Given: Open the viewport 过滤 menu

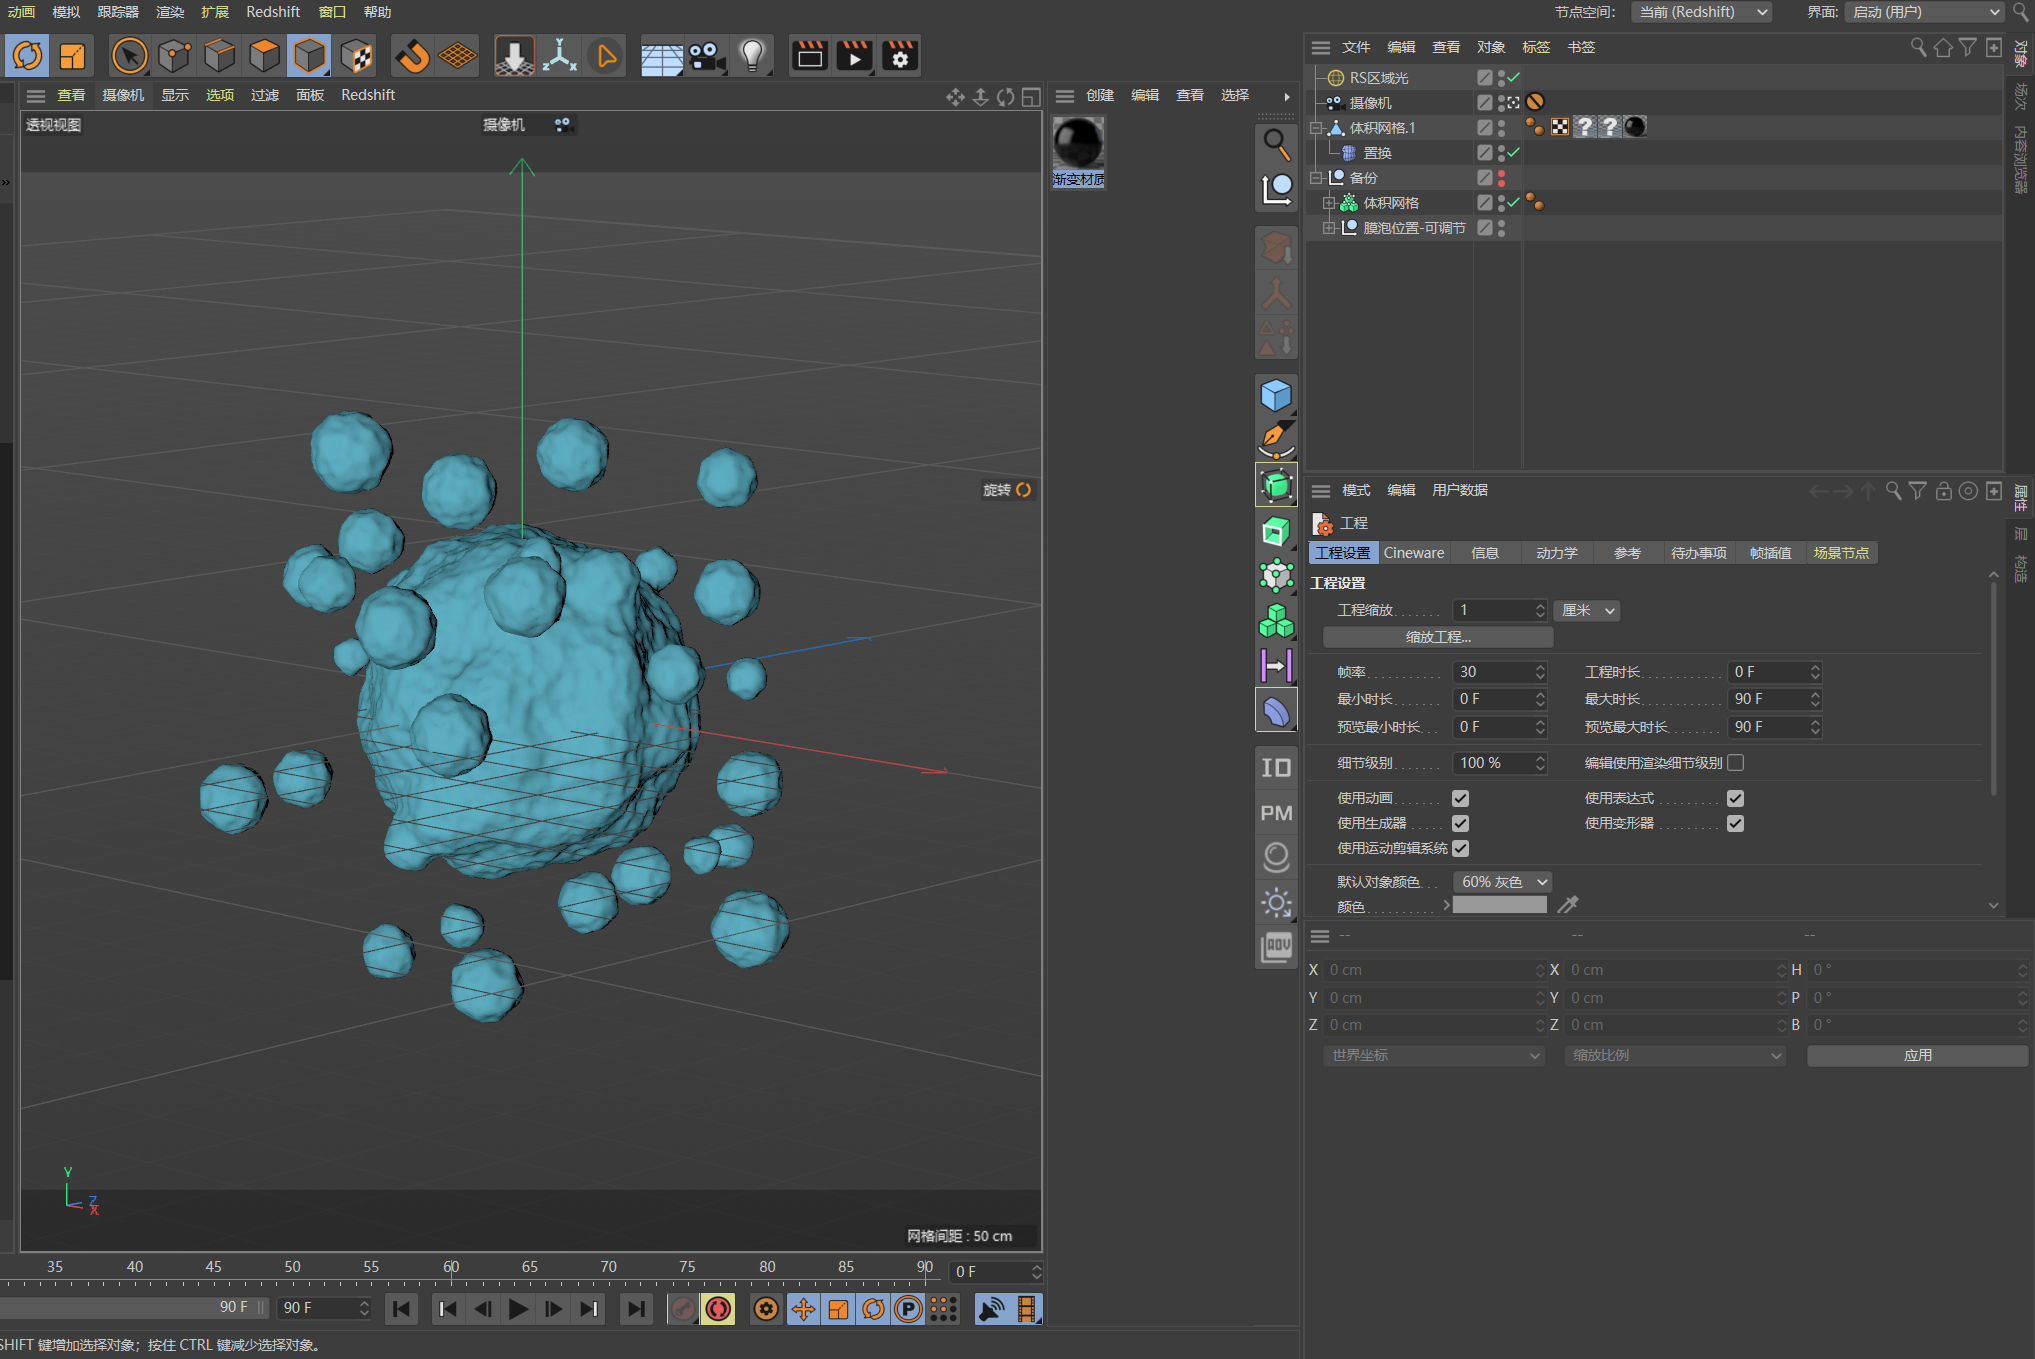Looking at the screenshot, I should 265,95.
